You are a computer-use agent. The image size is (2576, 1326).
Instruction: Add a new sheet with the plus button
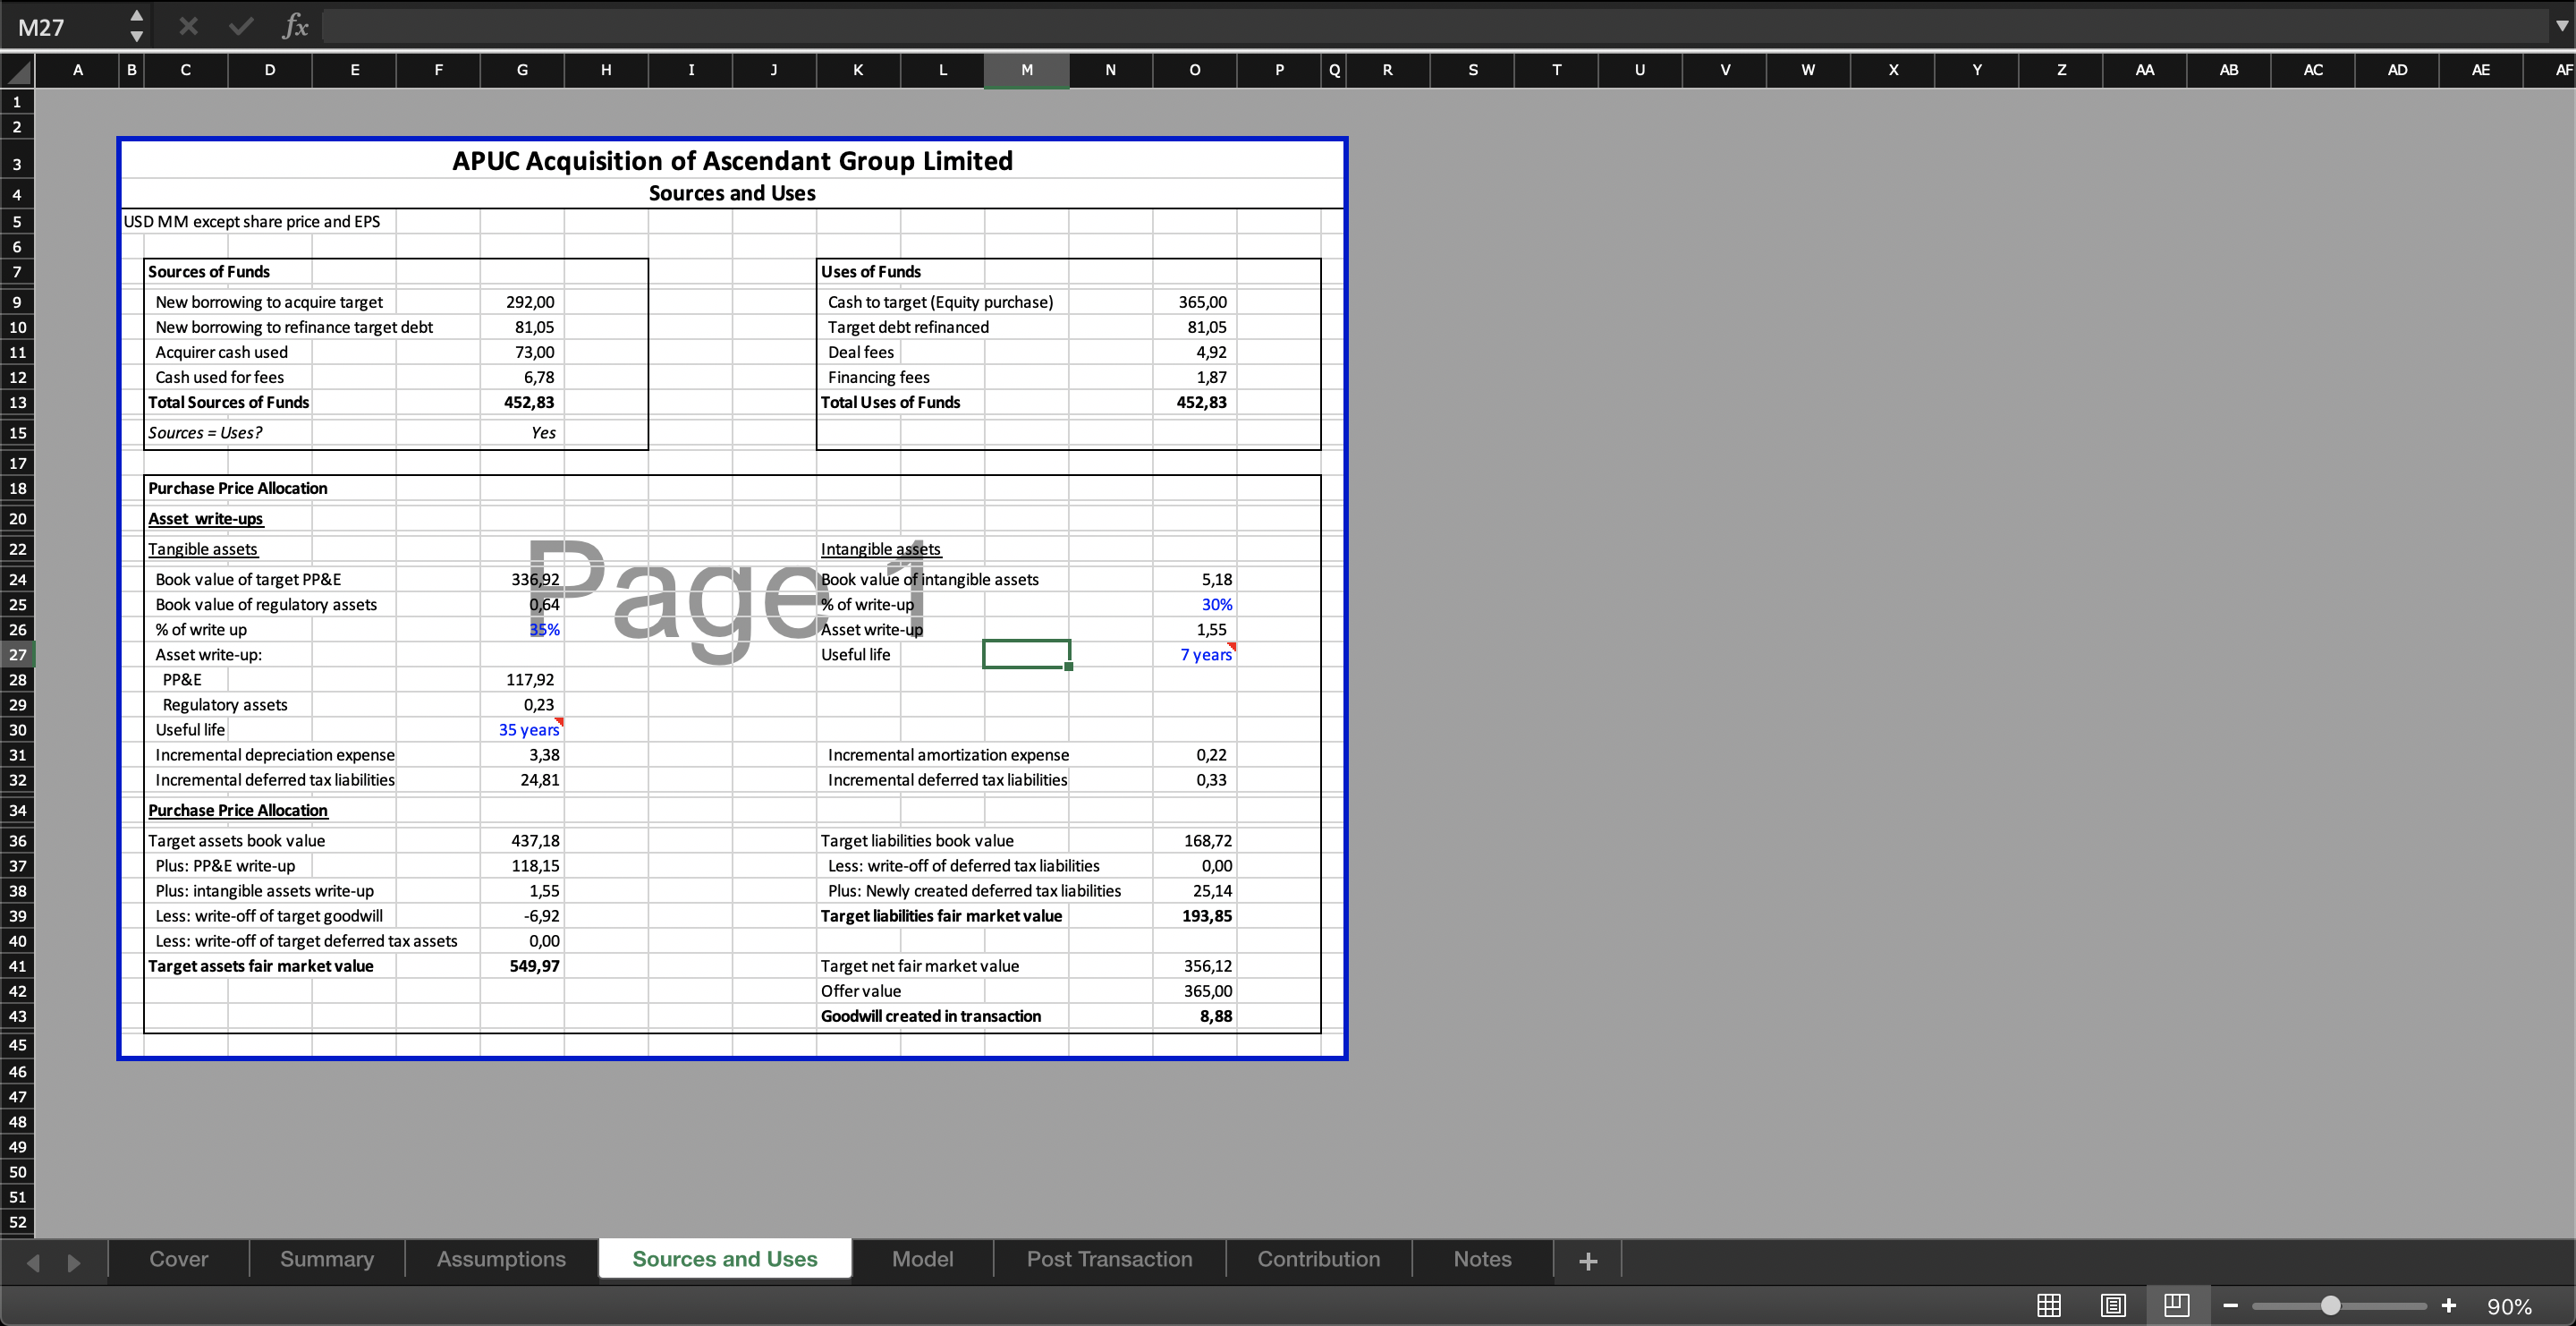click(1588, 1260)
